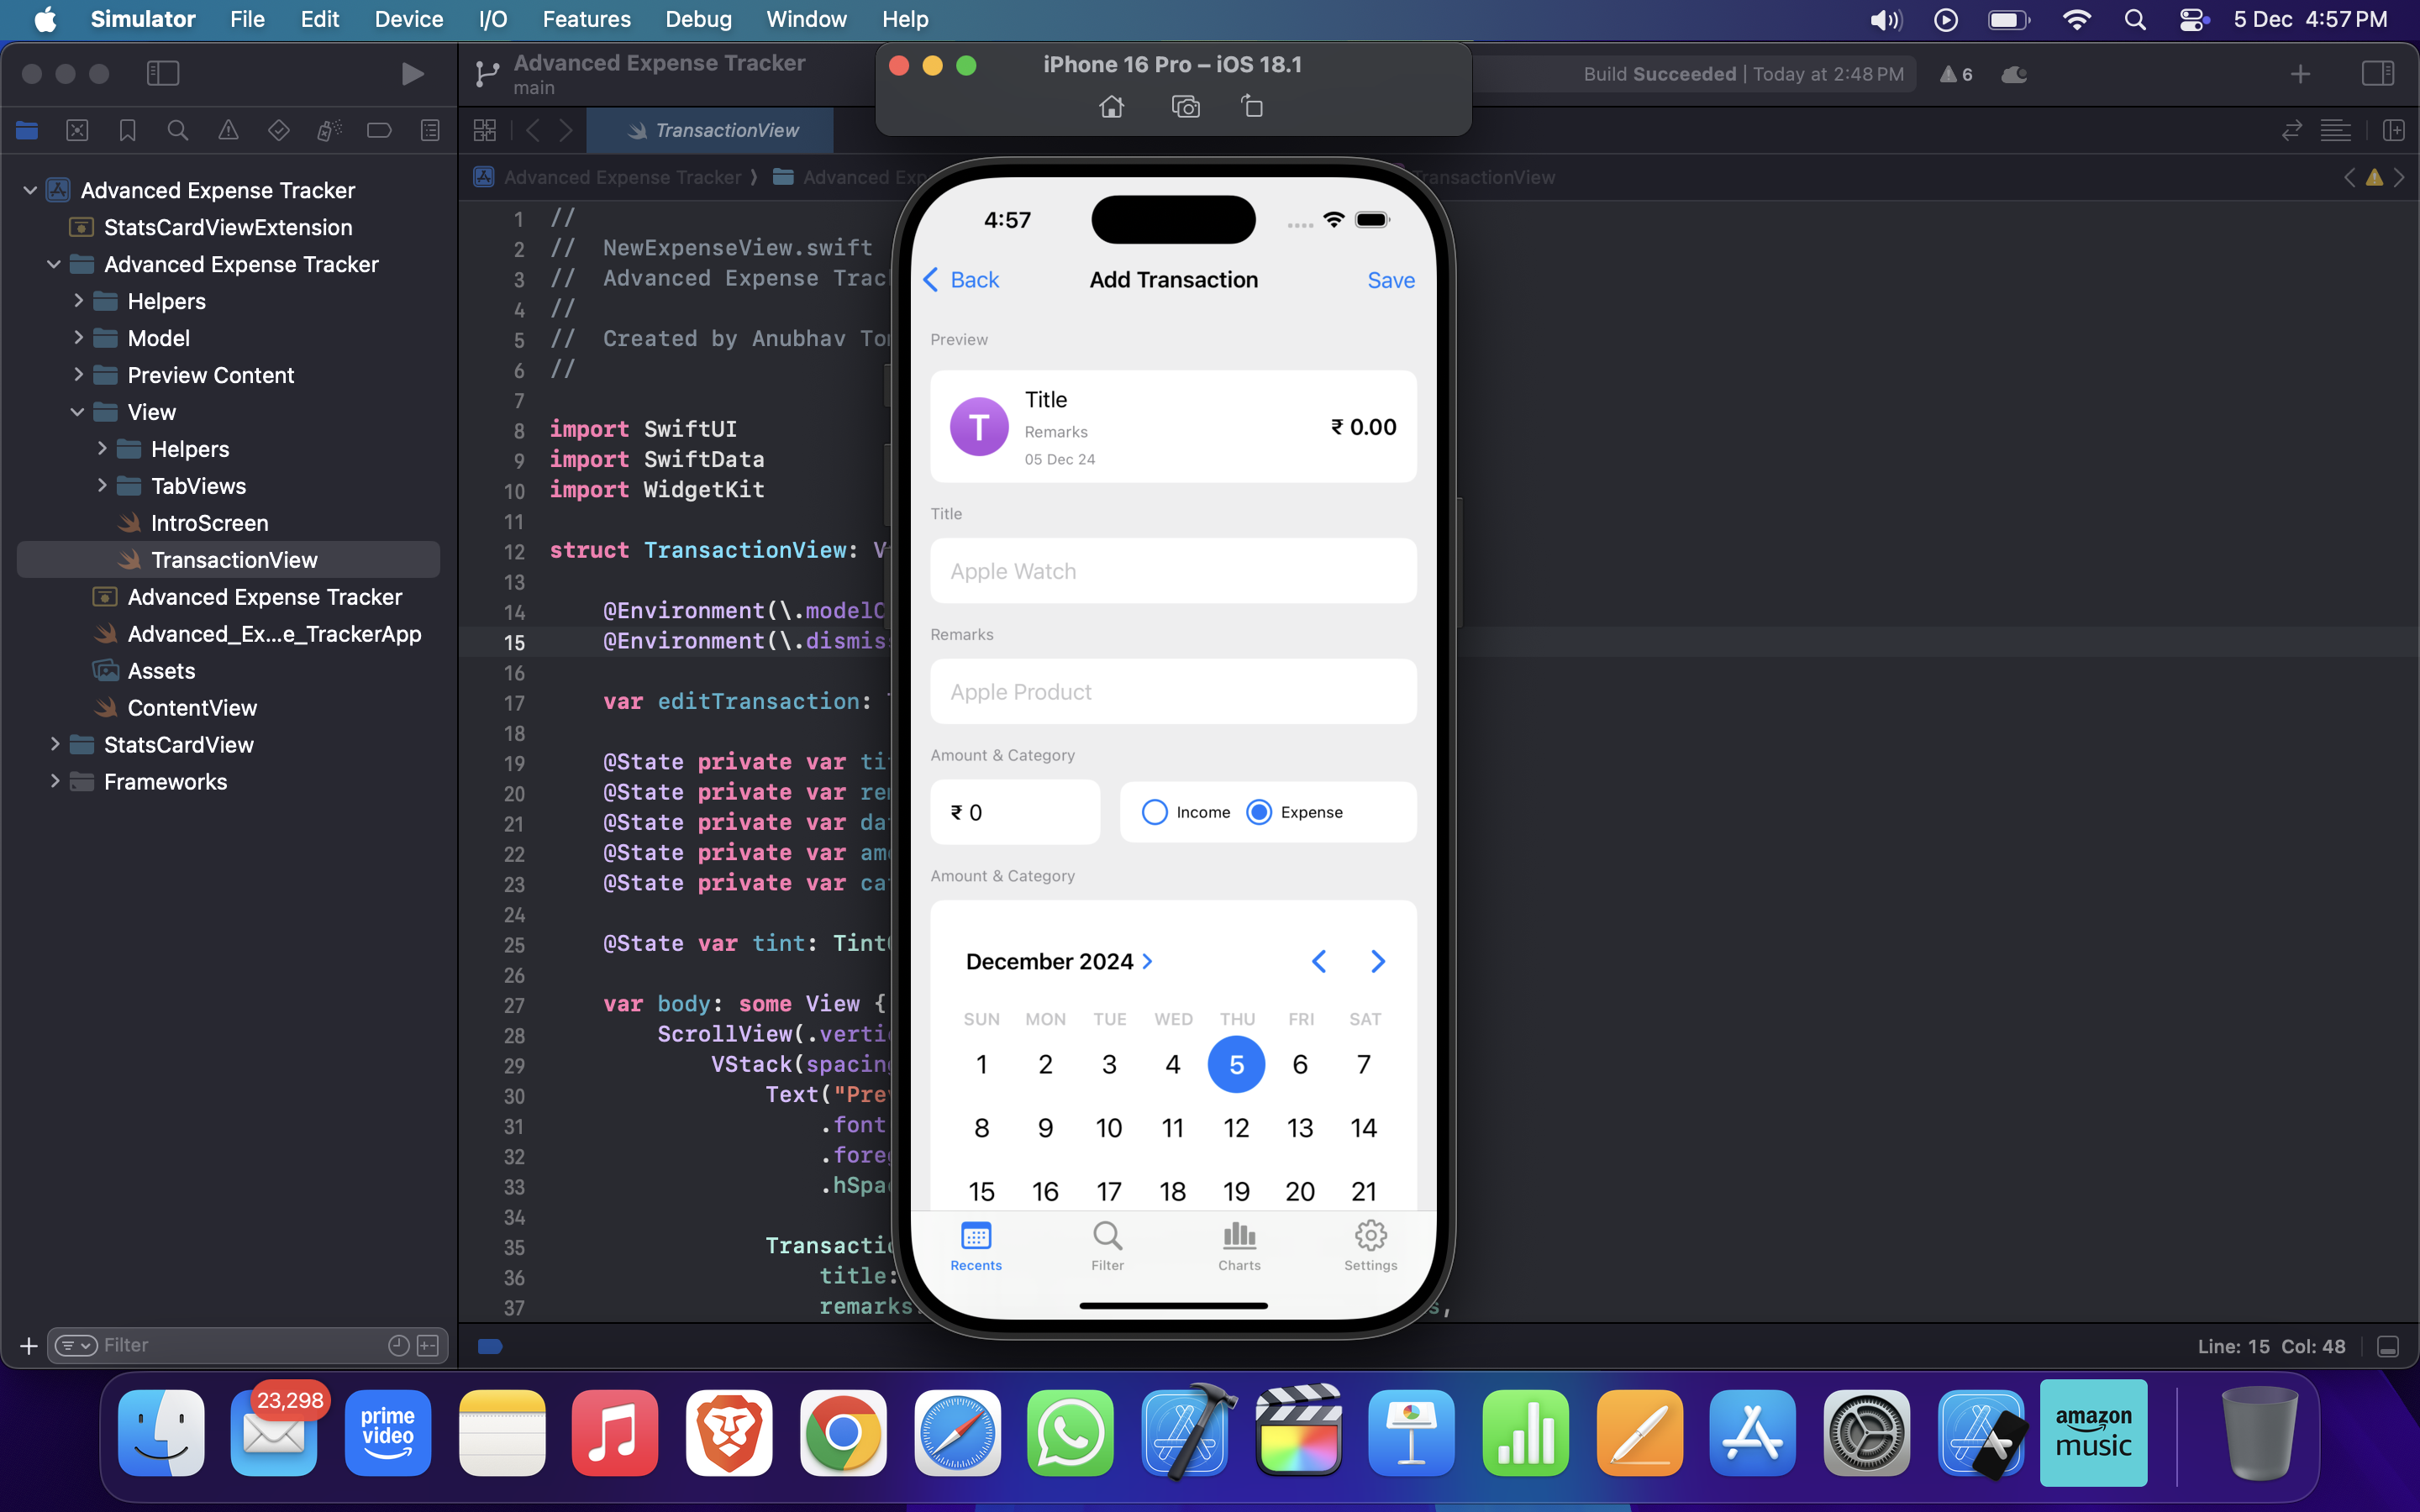Open the Find navigator in Xcode
Screen dimensions: 2420x1512
pos(178,130)
